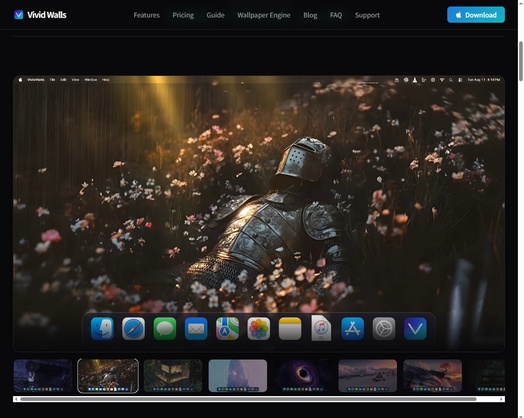Select the snowy mountain camp thumbnail

368,376
